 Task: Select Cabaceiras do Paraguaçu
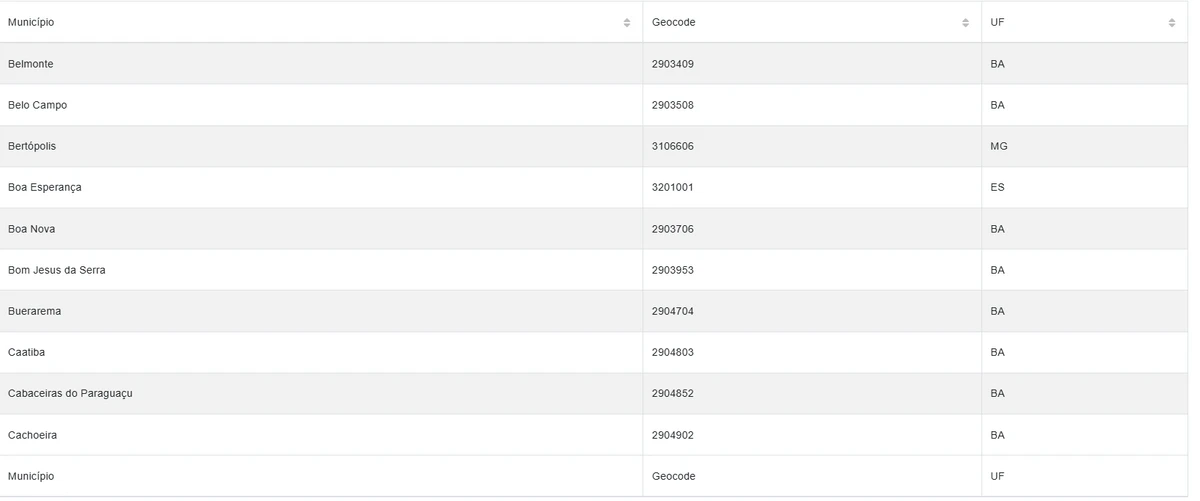point(70,393)
